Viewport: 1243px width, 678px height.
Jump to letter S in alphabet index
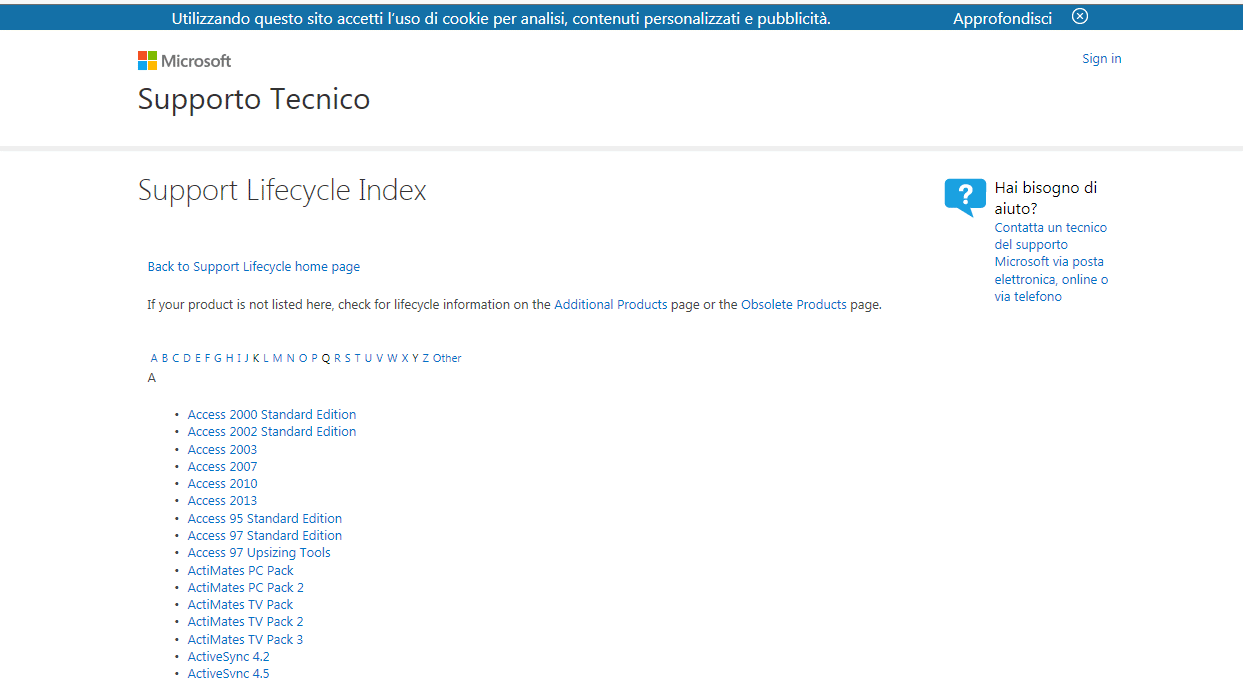click(347, 358)
